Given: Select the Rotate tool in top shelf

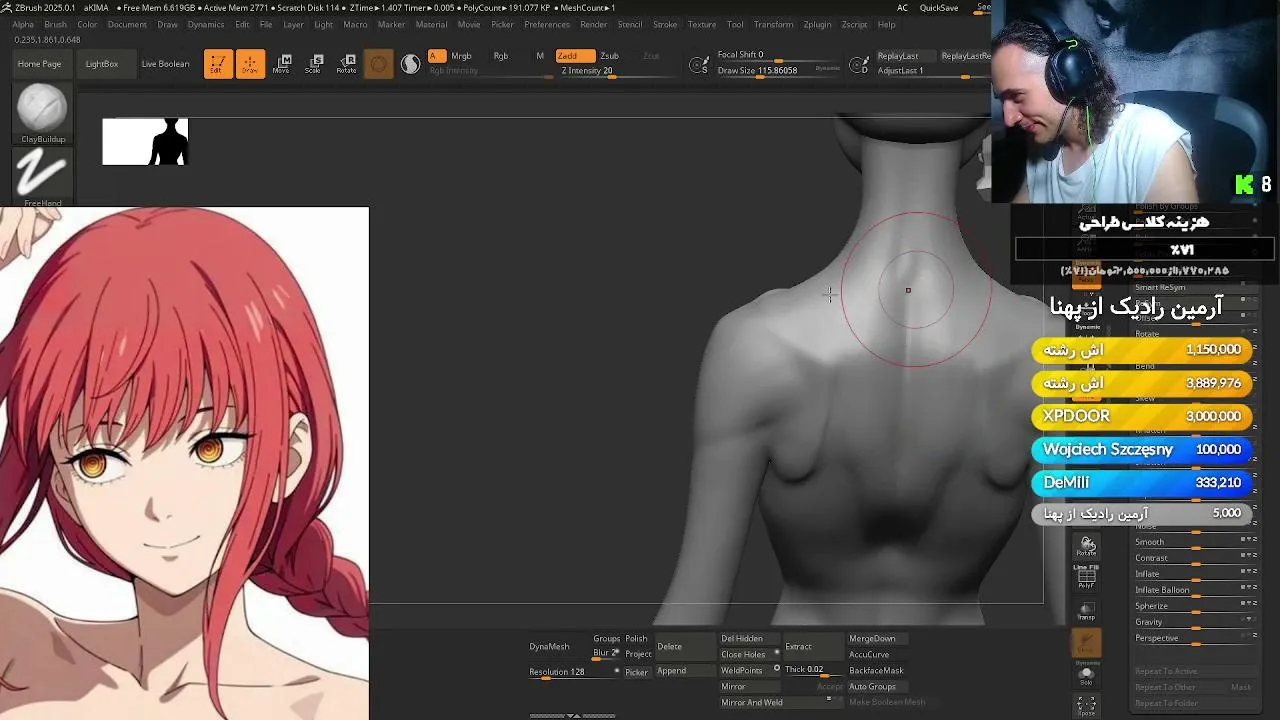Looking at the screenshot, I should coord(346,64).
